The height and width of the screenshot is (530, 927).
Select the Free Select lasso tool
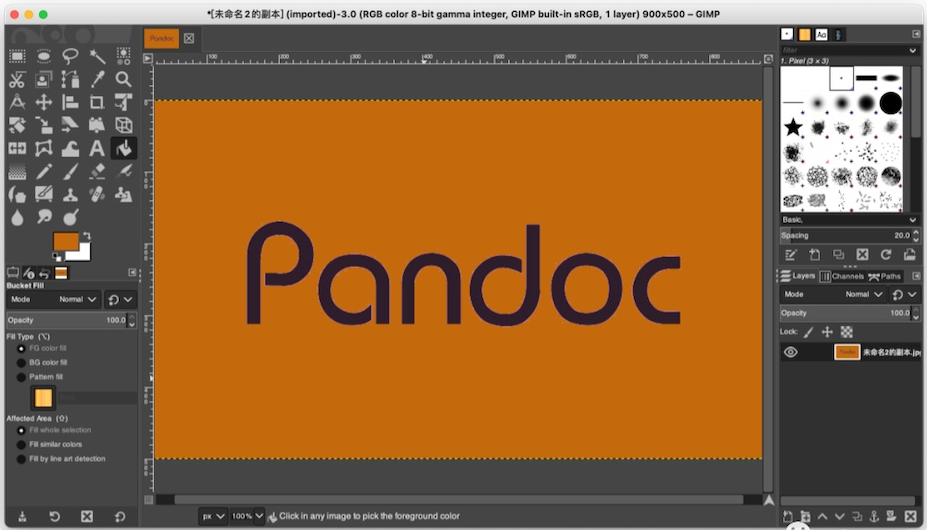click(70, 56)
